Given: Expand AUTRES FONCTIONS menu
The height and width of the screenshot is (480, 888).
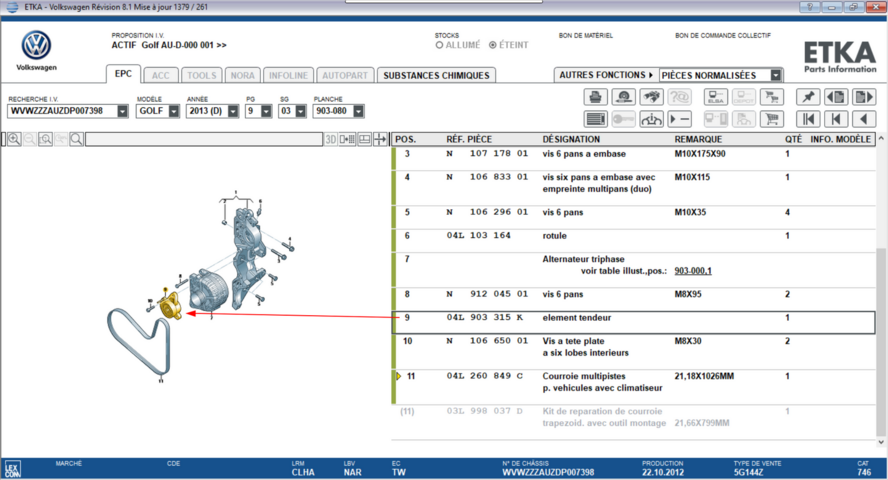Looking at the screenshot, I should (x=605, y=75).
